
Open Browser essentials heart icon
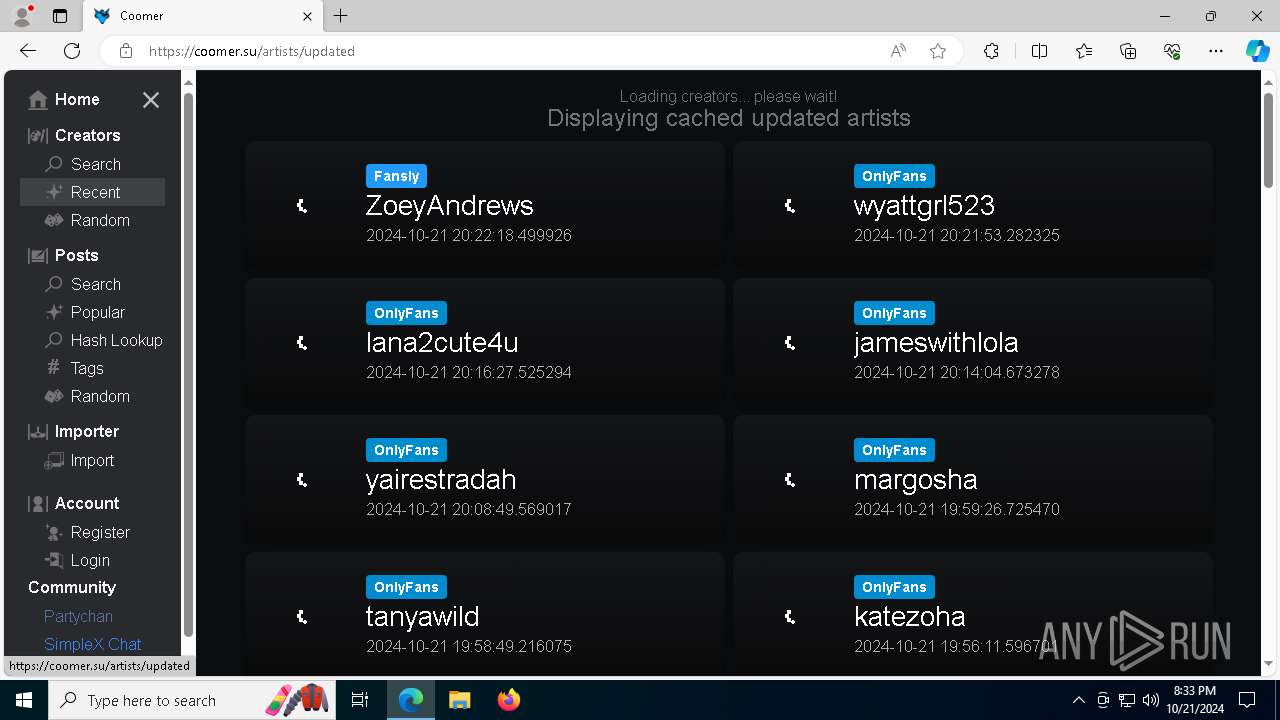[x=1172, y=51]
